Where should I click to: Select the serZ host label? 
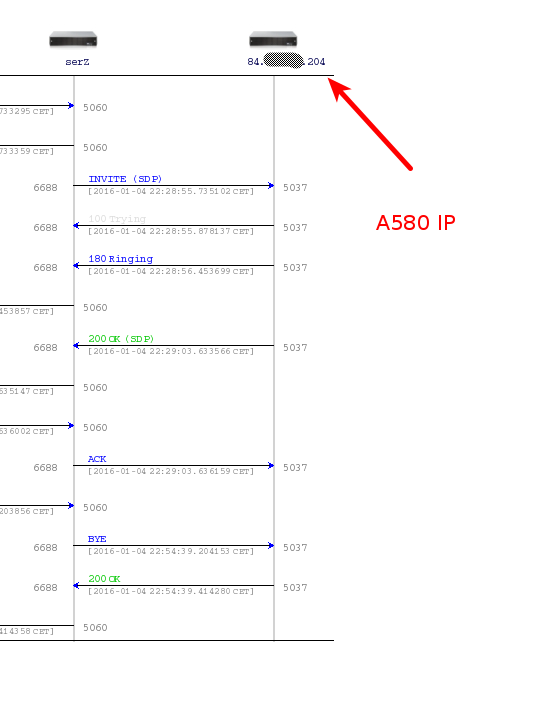77,62
